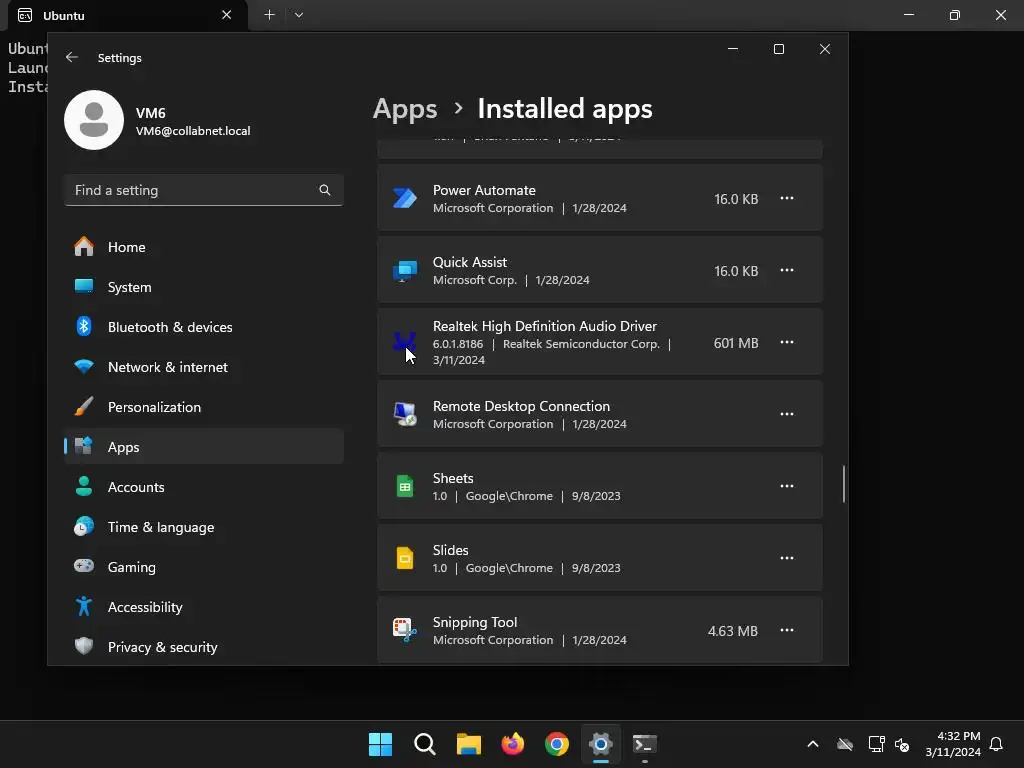Open Personalization settings
The height and width of the screenshot is (768, 1024).
[204, 407]
